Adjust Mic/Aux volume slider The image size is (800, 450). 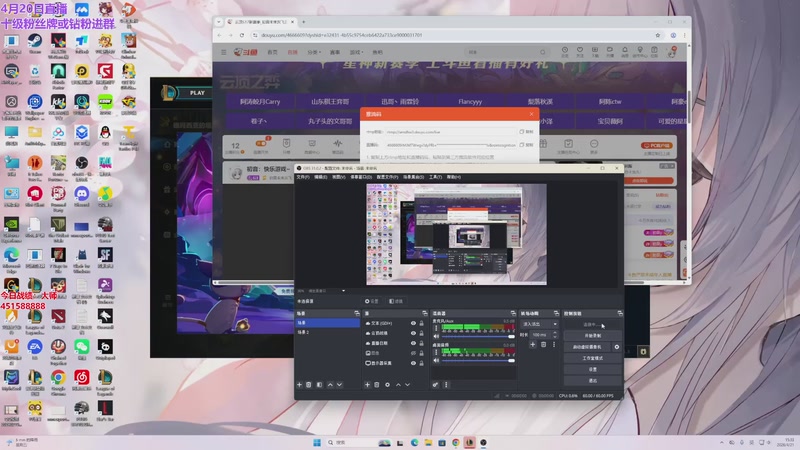coord(478,336)
